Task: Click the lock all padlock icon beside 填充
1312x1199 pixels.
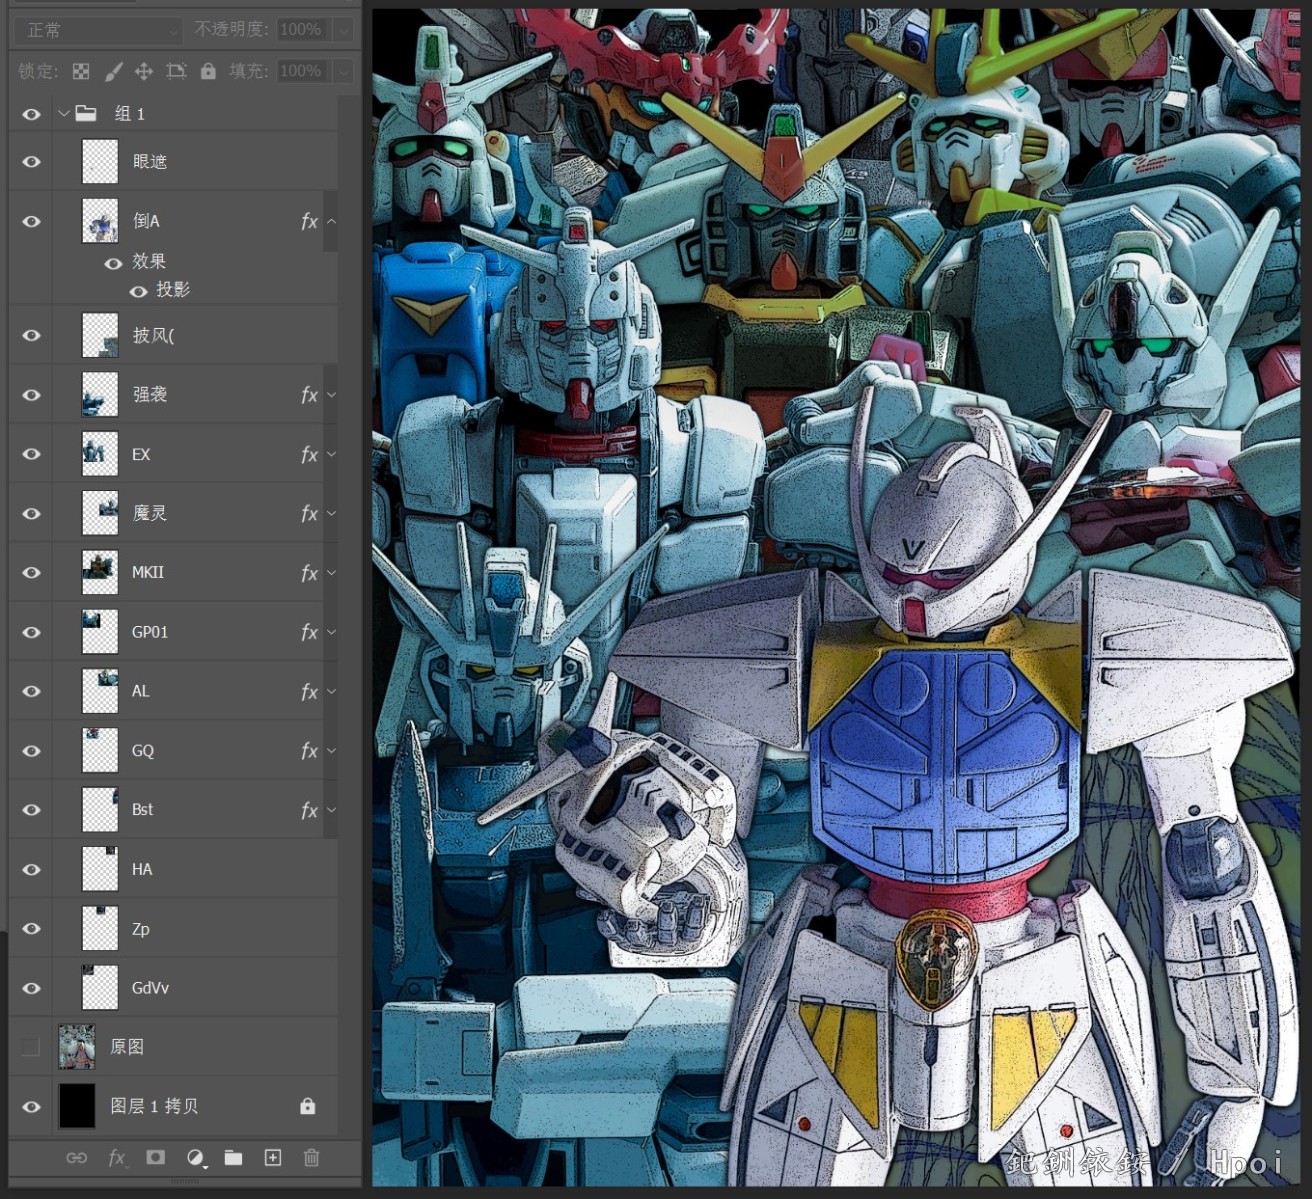Action: (x=208, y=71)
